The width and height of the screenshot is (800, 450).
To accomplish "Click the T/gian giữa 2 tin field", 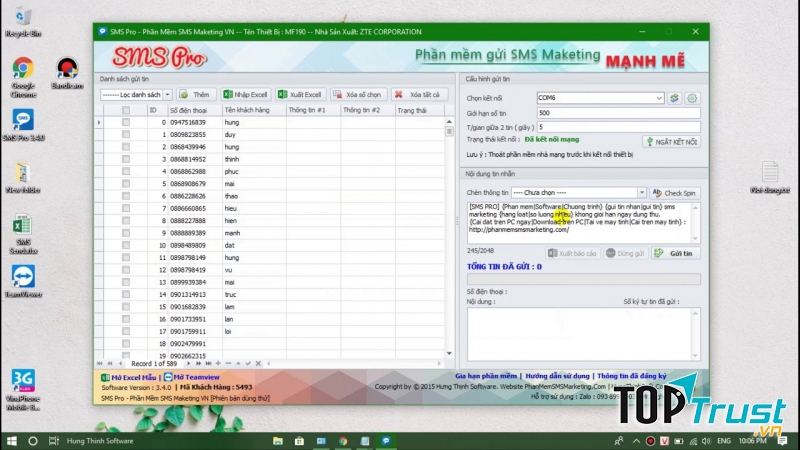I will (x=618, y=127).
